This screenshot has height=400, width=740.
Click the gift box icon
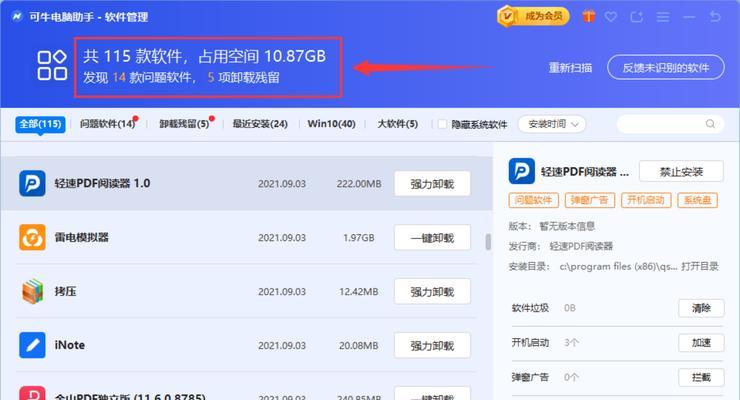click(x=589, y=17)
